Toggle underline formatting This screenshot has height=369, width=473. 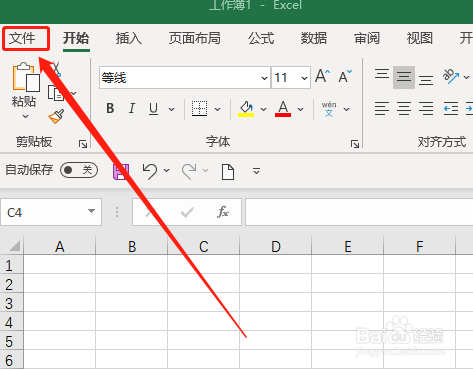point(153,108)
